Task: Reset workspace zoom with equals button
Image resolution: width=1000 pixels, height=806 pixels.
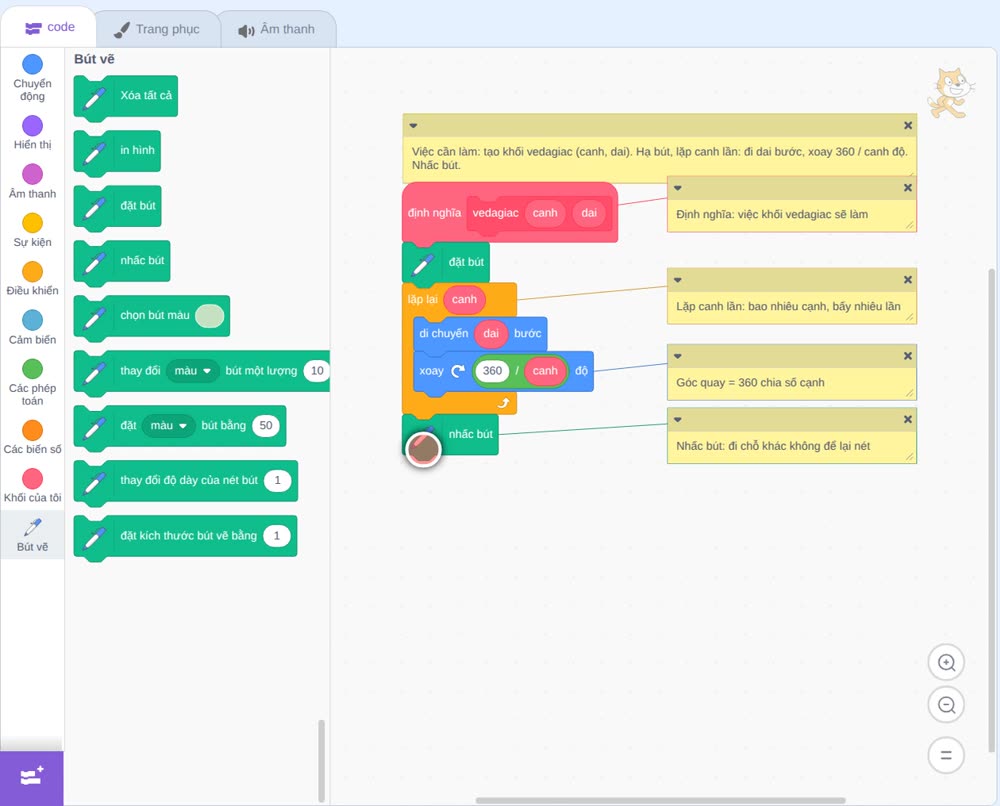Action: (x=946, y=755)
